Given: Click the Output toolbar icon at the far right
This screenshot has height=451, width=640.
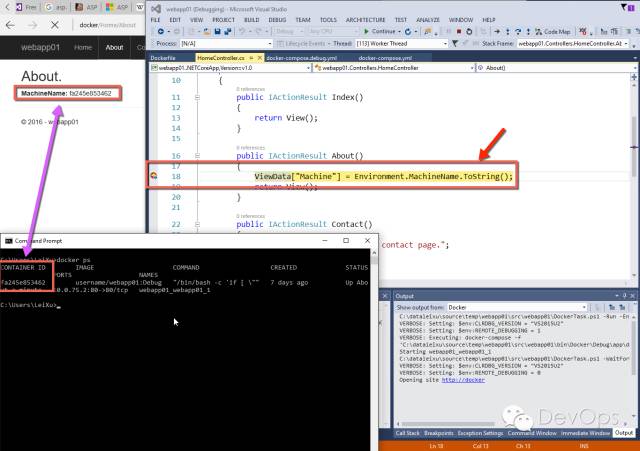Looking at the screenshot, I should click(x=622, y=307).
